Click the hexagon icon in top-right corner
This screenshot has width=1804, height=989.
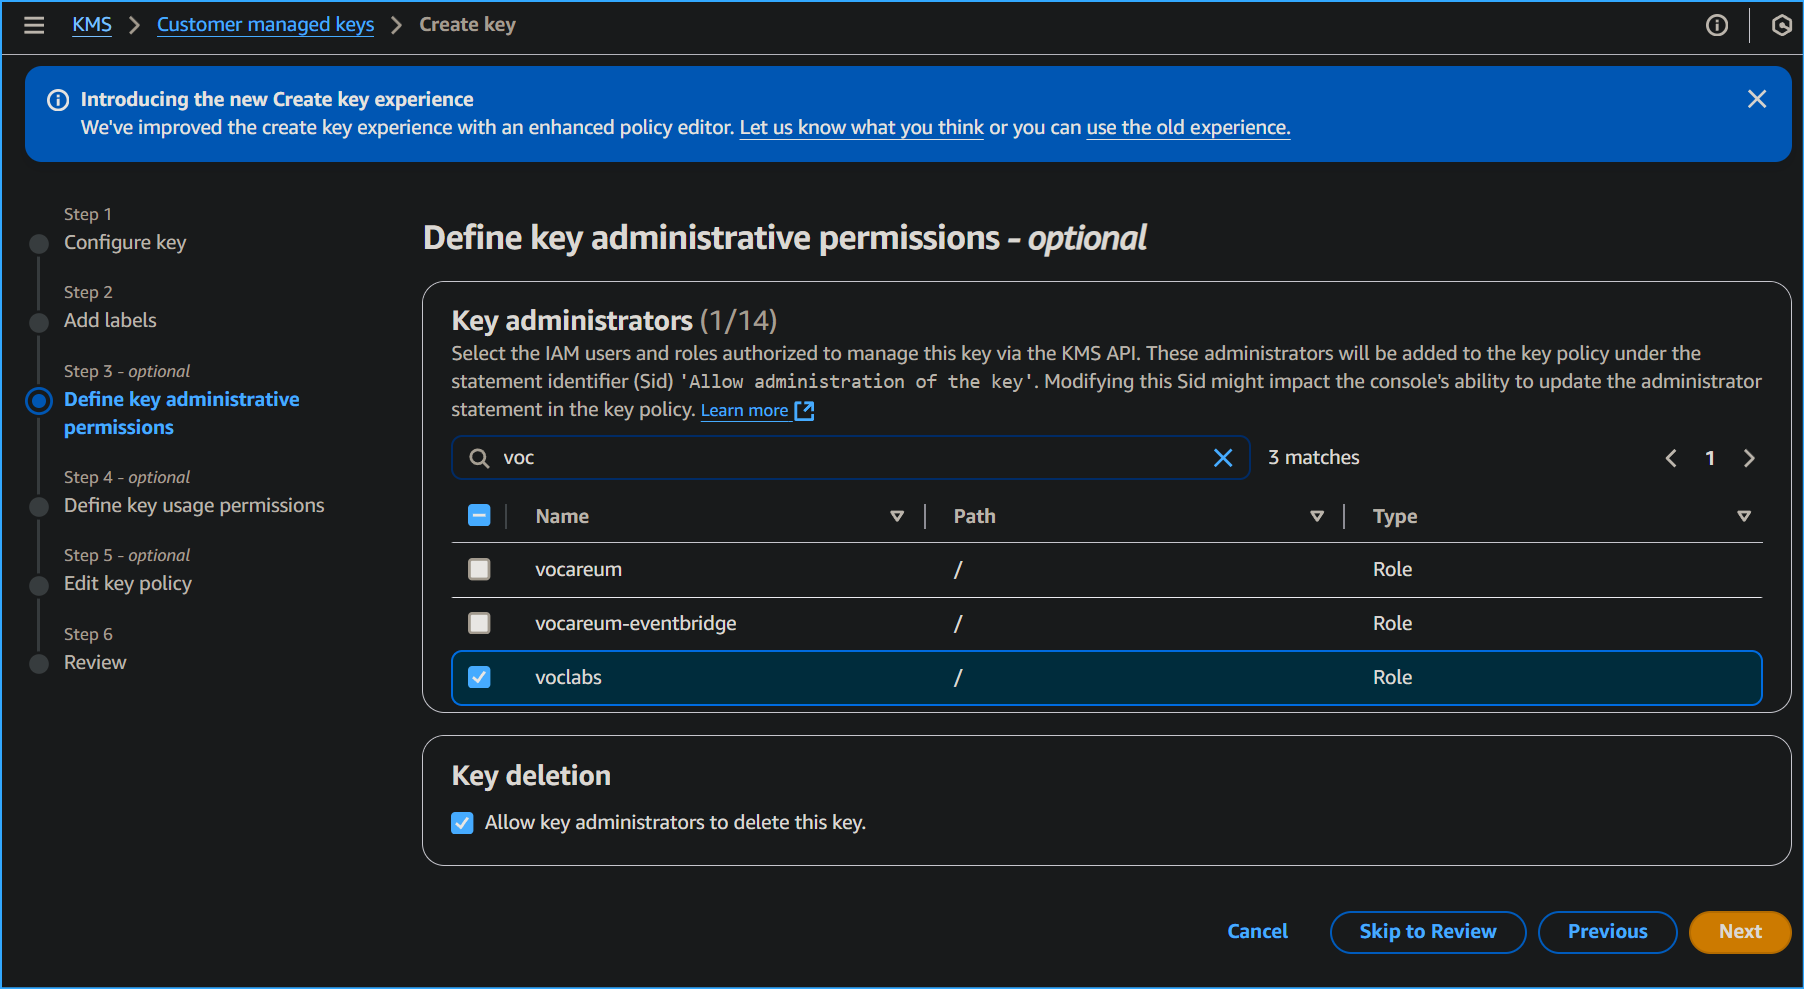point(1782,25)
